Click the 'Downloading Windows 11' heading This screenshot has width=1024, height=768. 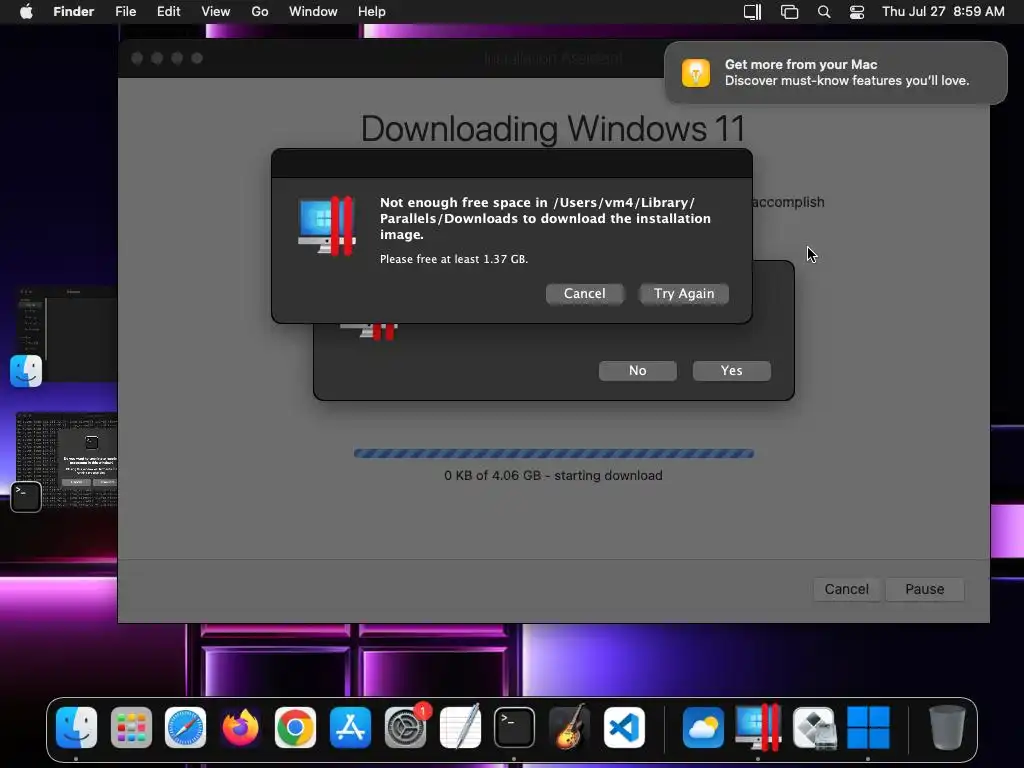tap(553, 129)
